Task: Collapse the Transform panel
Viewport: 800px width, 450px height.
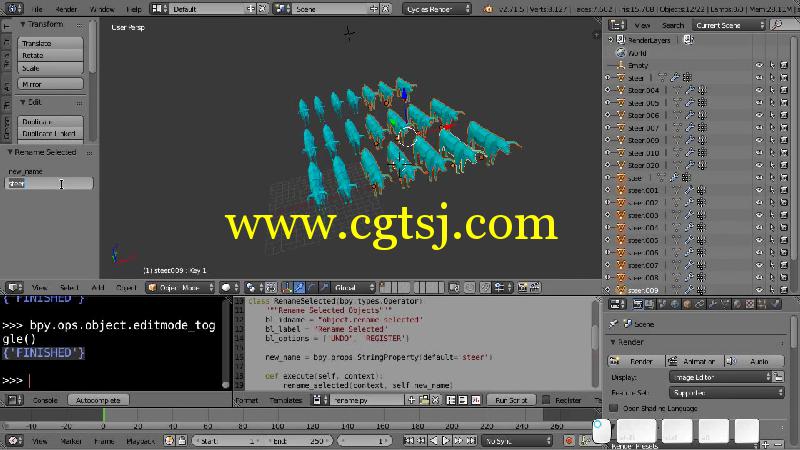Action: click(23, 24)
